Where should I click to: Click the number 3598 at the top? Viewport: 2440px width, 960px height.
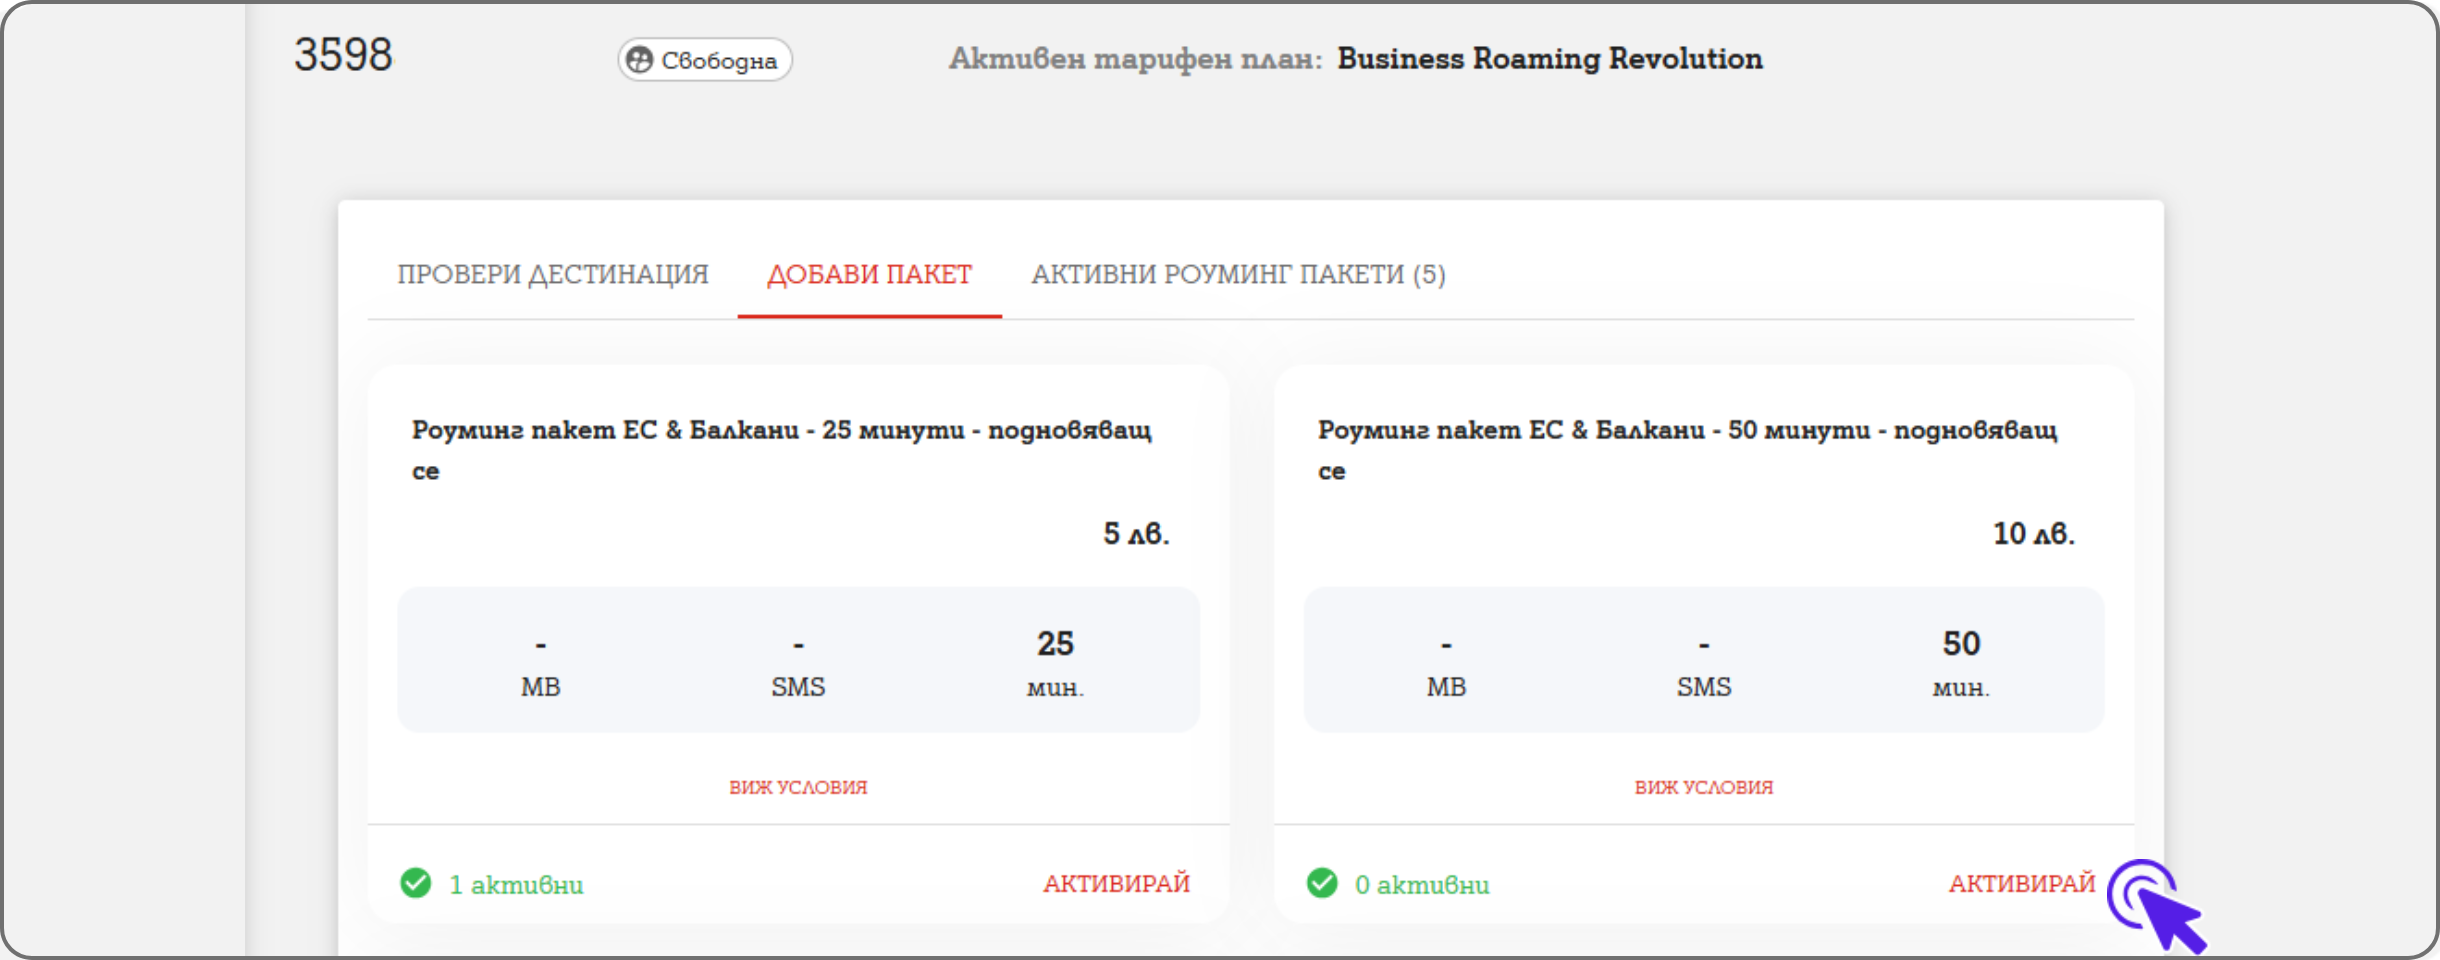[343, 55]
